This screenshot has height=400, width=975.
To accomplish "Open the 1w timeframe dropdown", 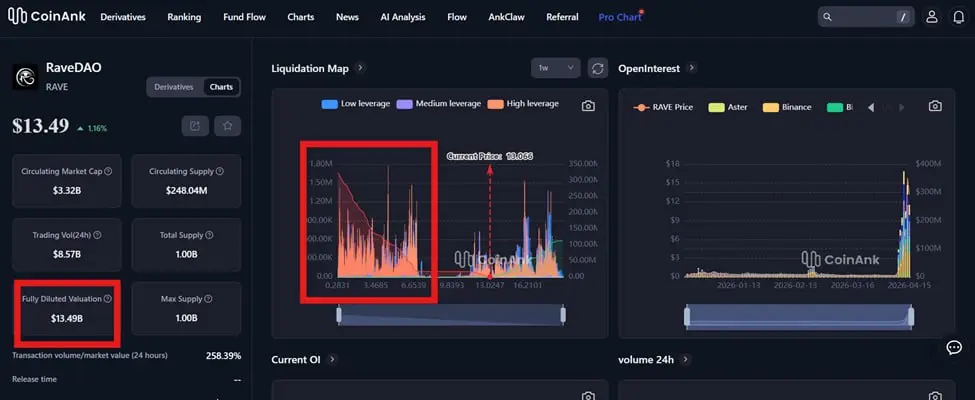I will coord(556,68).
